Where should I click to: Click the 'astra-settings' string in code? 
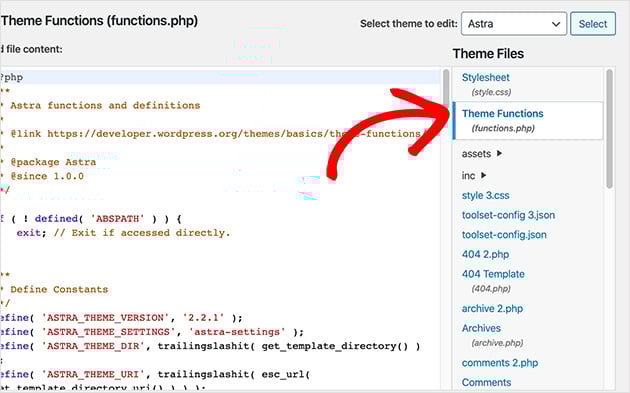pyautogui.click(x=237, y=332)
